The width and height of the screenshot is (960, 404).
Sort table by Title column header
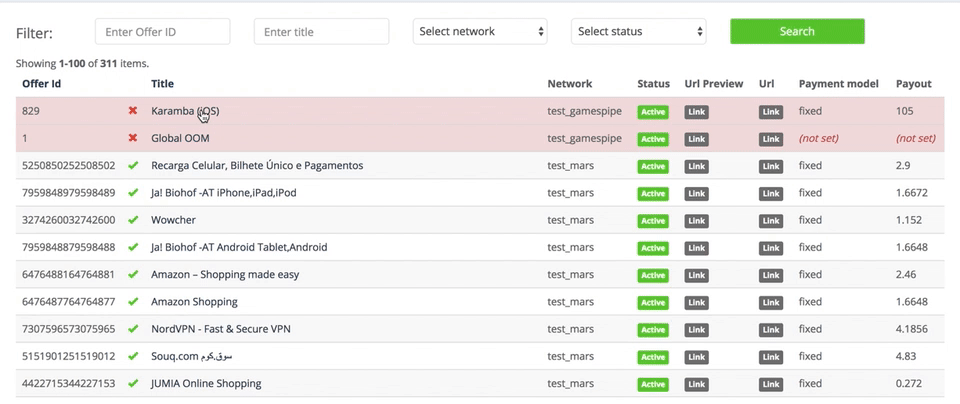click(162, 84)
